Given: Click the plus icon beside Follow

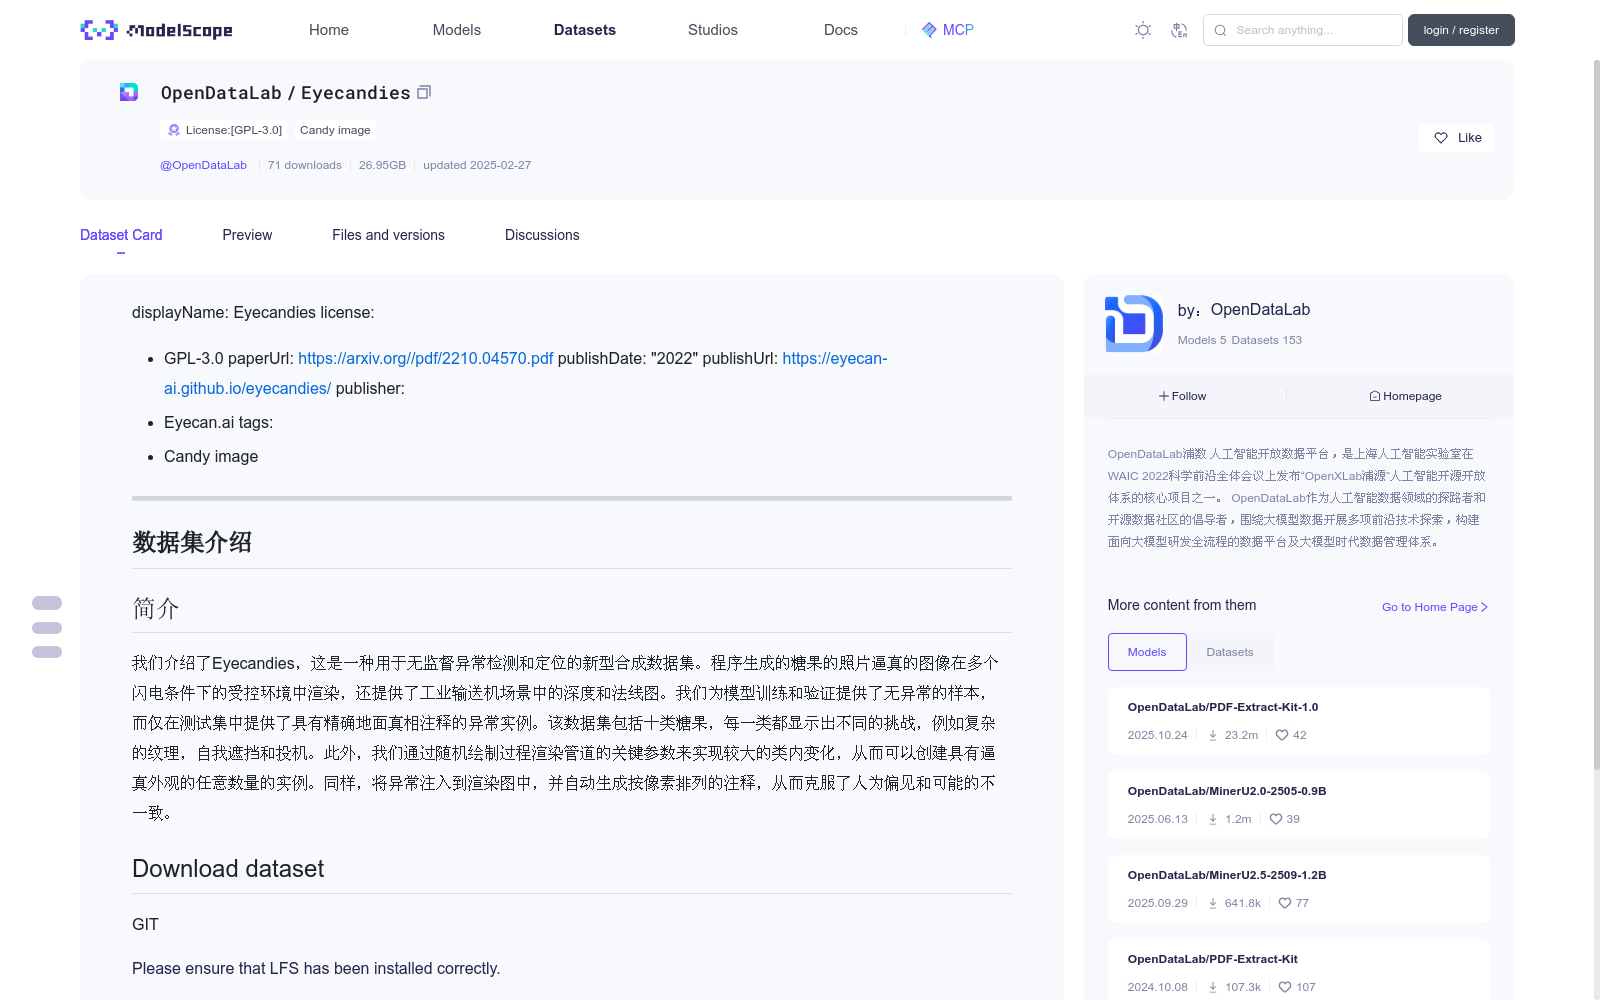Looking at the screenshot, I should 1164,396.
